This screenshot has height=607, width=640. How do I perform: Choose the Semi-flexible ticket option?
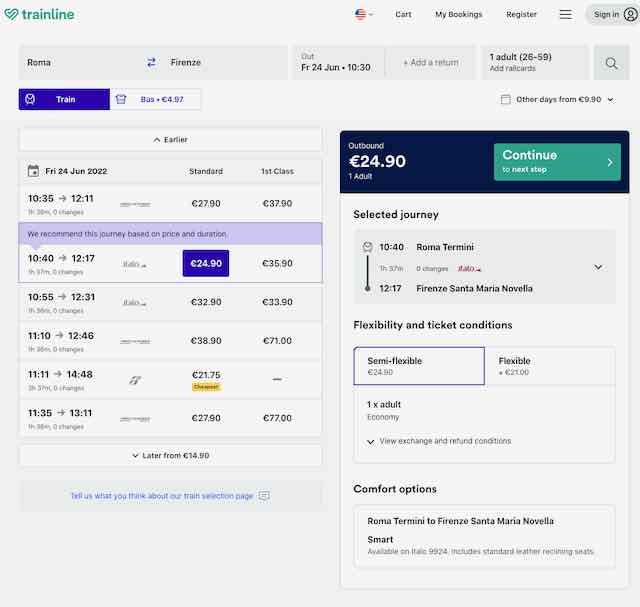(x=419, y=366)
